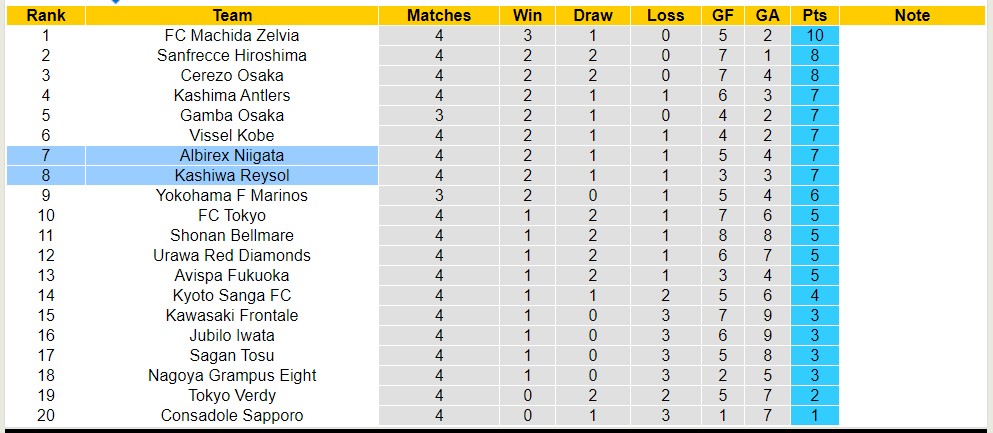This screenshot has width=993, height=433.
Task: Click Kashima Antlers in the table
Action: click(232, 95)
